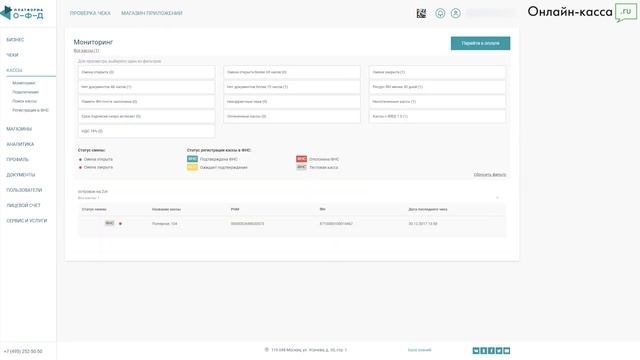Click Сбросить фильтр link

pyautogui.click(x=490, y=175)
